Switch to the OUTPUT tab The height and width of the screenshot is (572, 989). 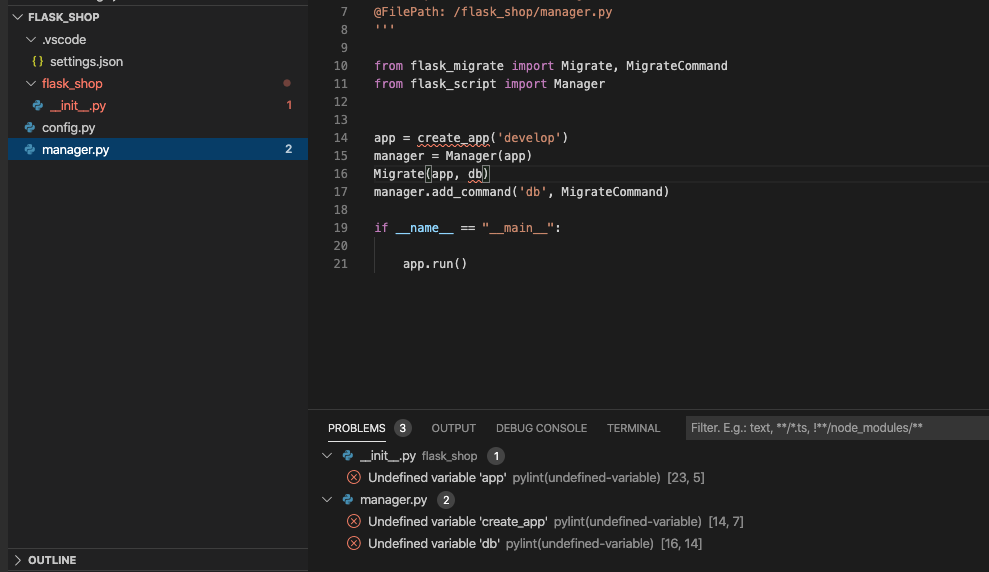(x=454, y=428)
